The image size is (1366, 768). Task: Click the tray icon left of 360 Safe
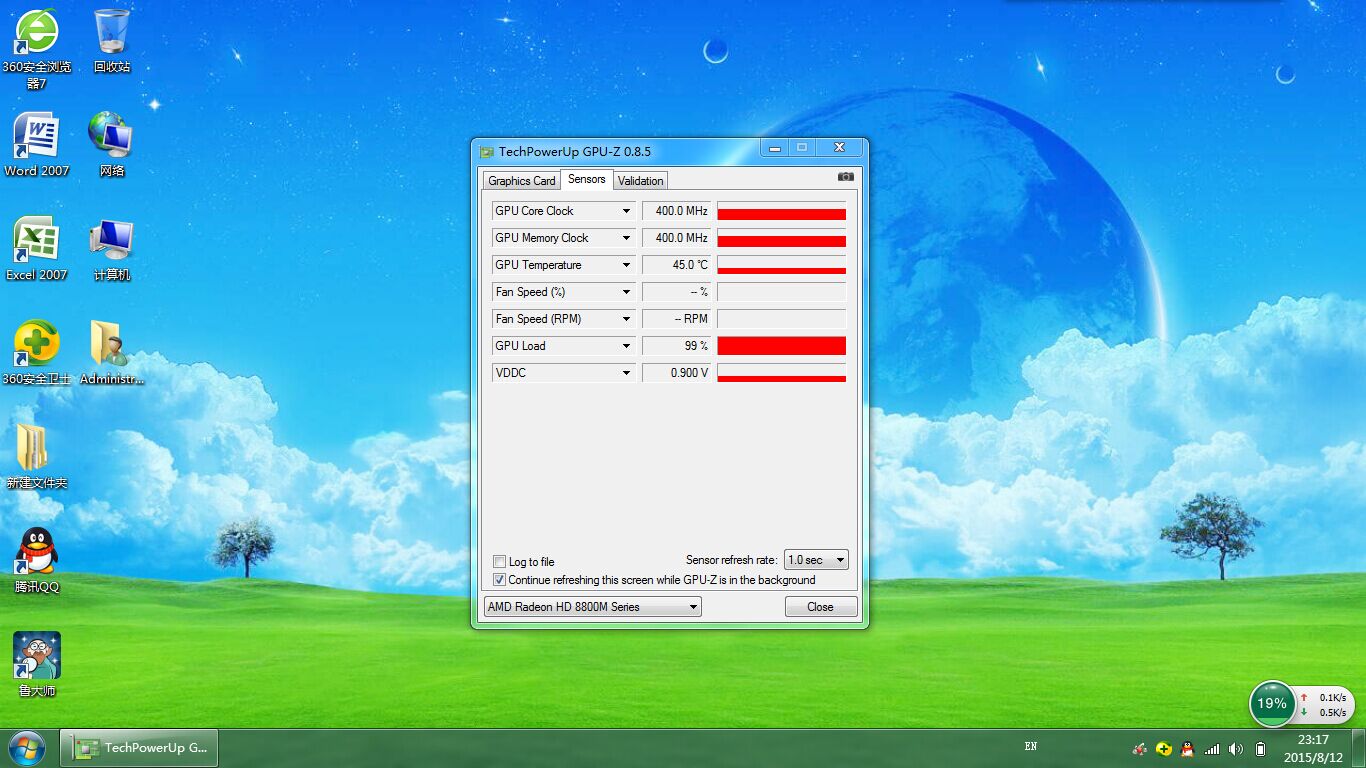tap(1139, 748)
